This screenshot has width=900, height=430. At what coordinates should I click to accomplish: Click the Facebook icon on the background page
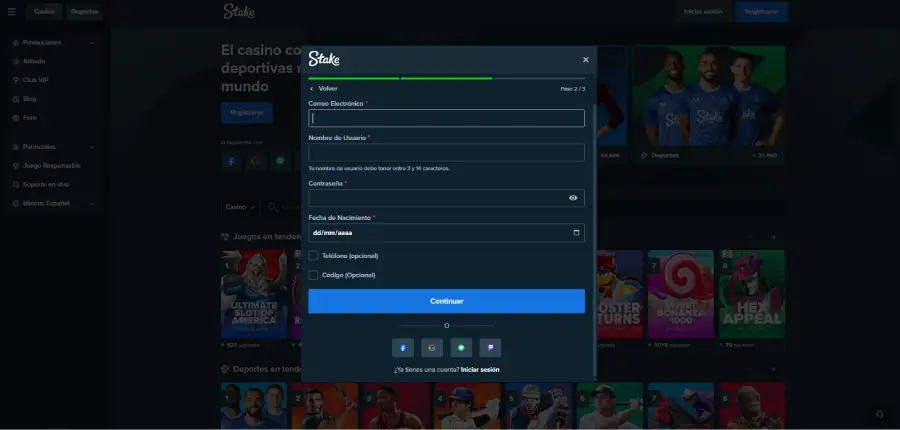point(231,161)
